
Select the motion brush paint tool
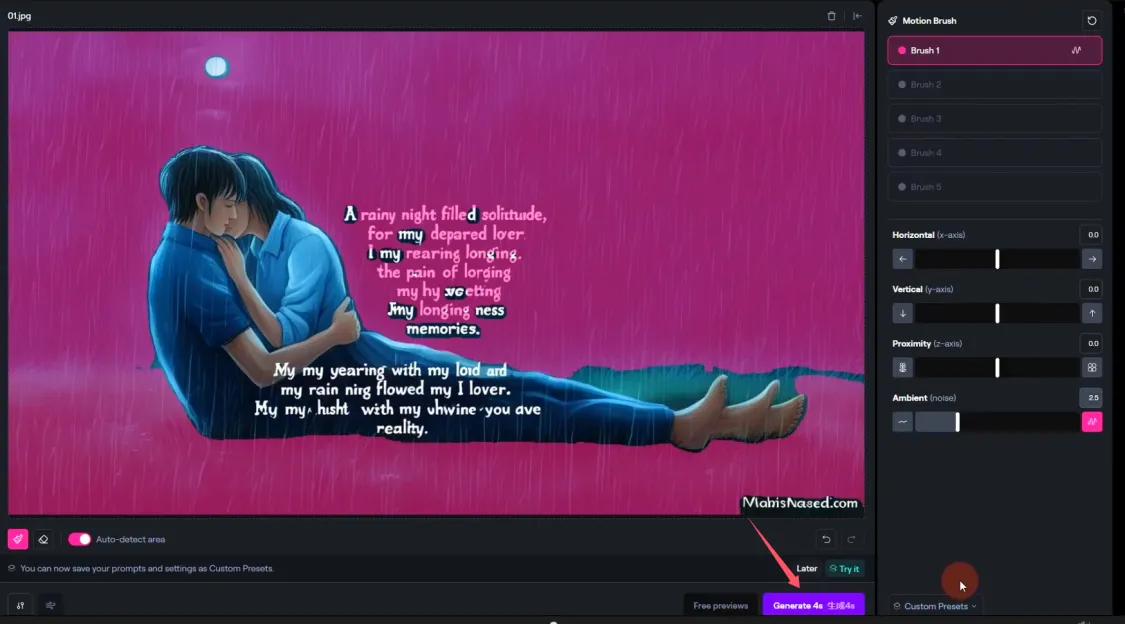coord(18,539)
